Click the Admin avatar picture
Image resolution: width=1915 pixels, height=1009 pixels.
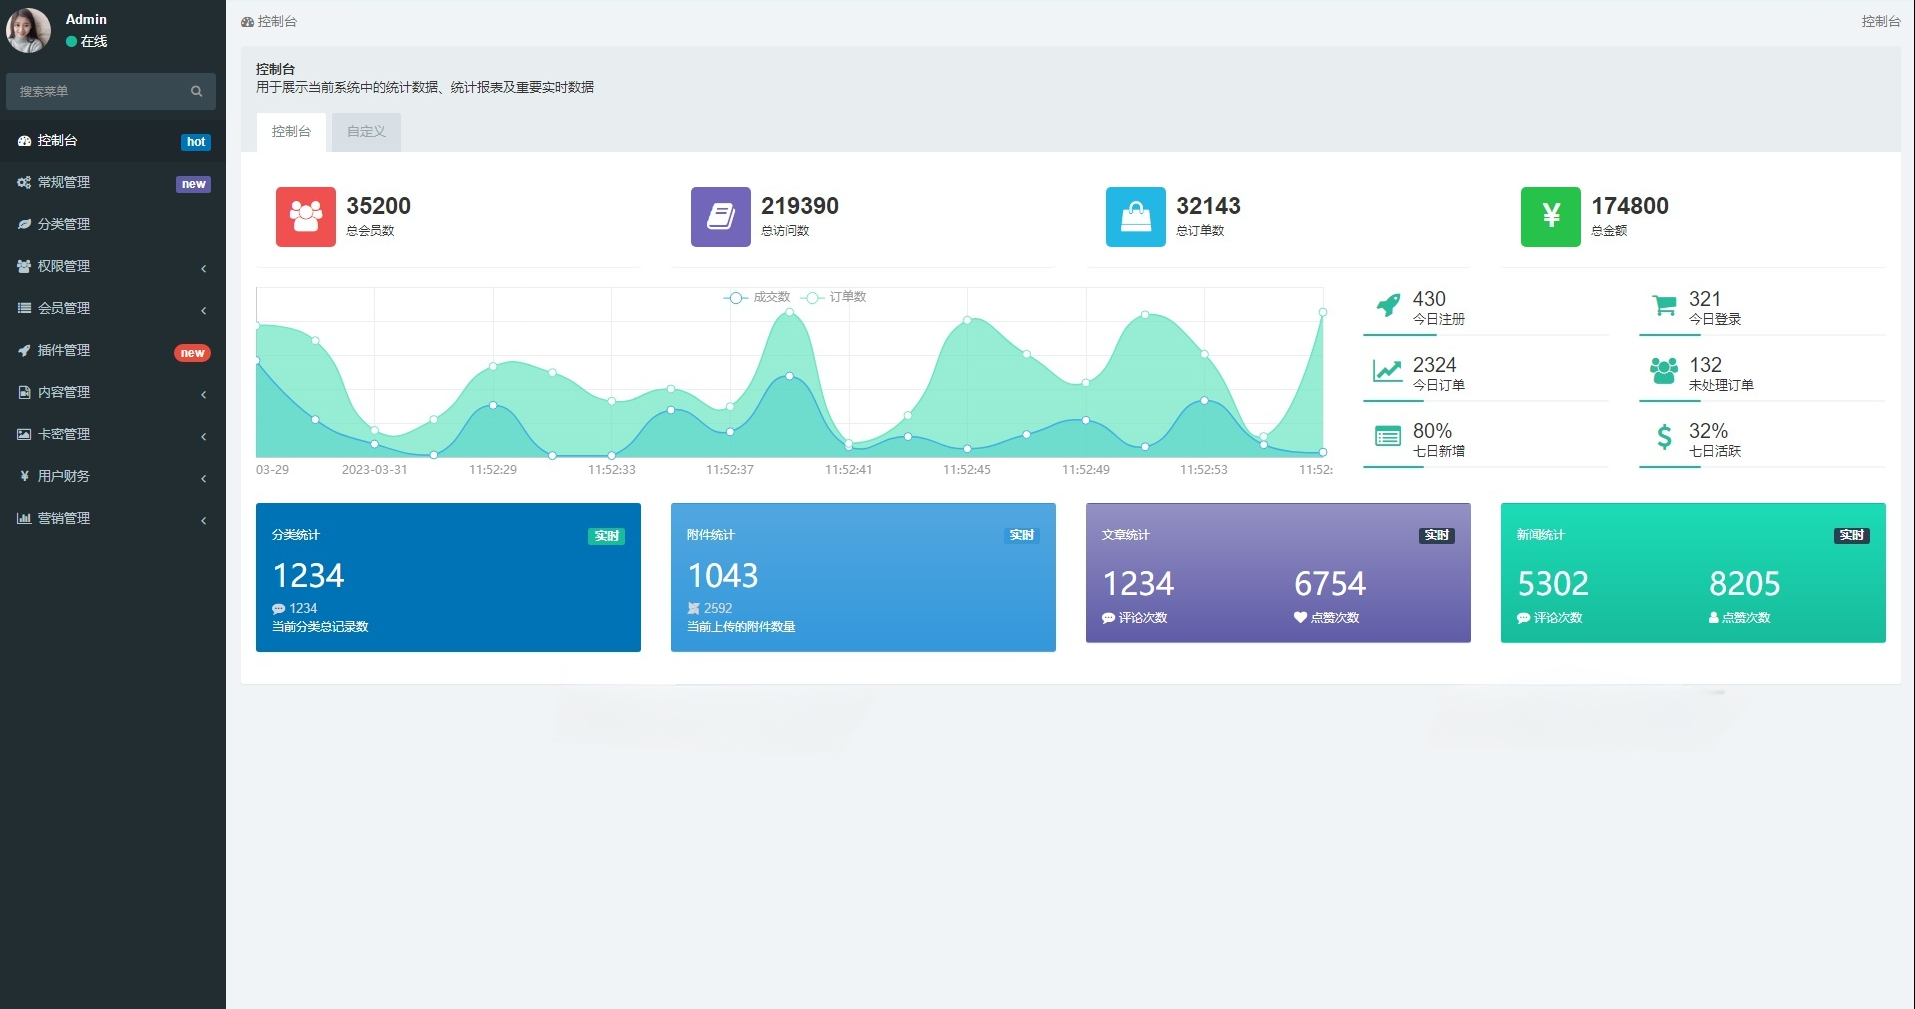point(28,30)
